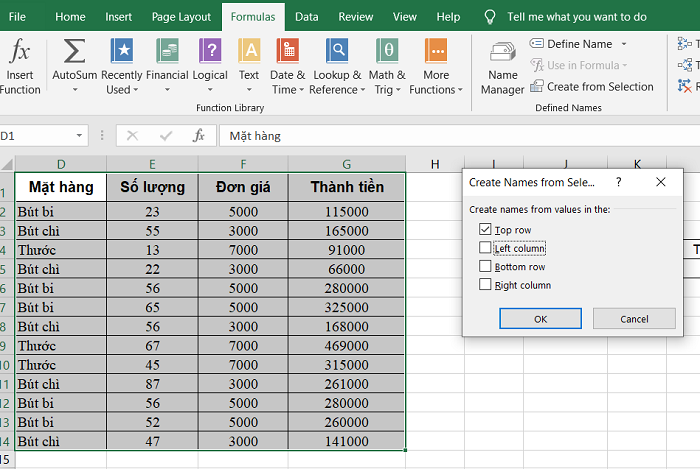Click the Use in Formula icon

[x=537, y=65]
